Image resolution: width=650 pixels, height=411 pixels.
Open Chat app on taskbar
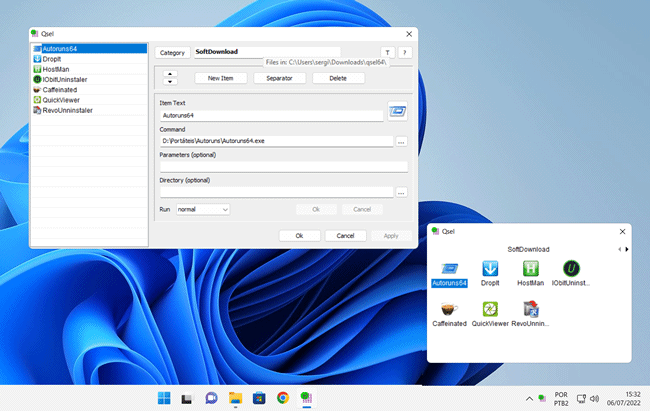point(211,398)
